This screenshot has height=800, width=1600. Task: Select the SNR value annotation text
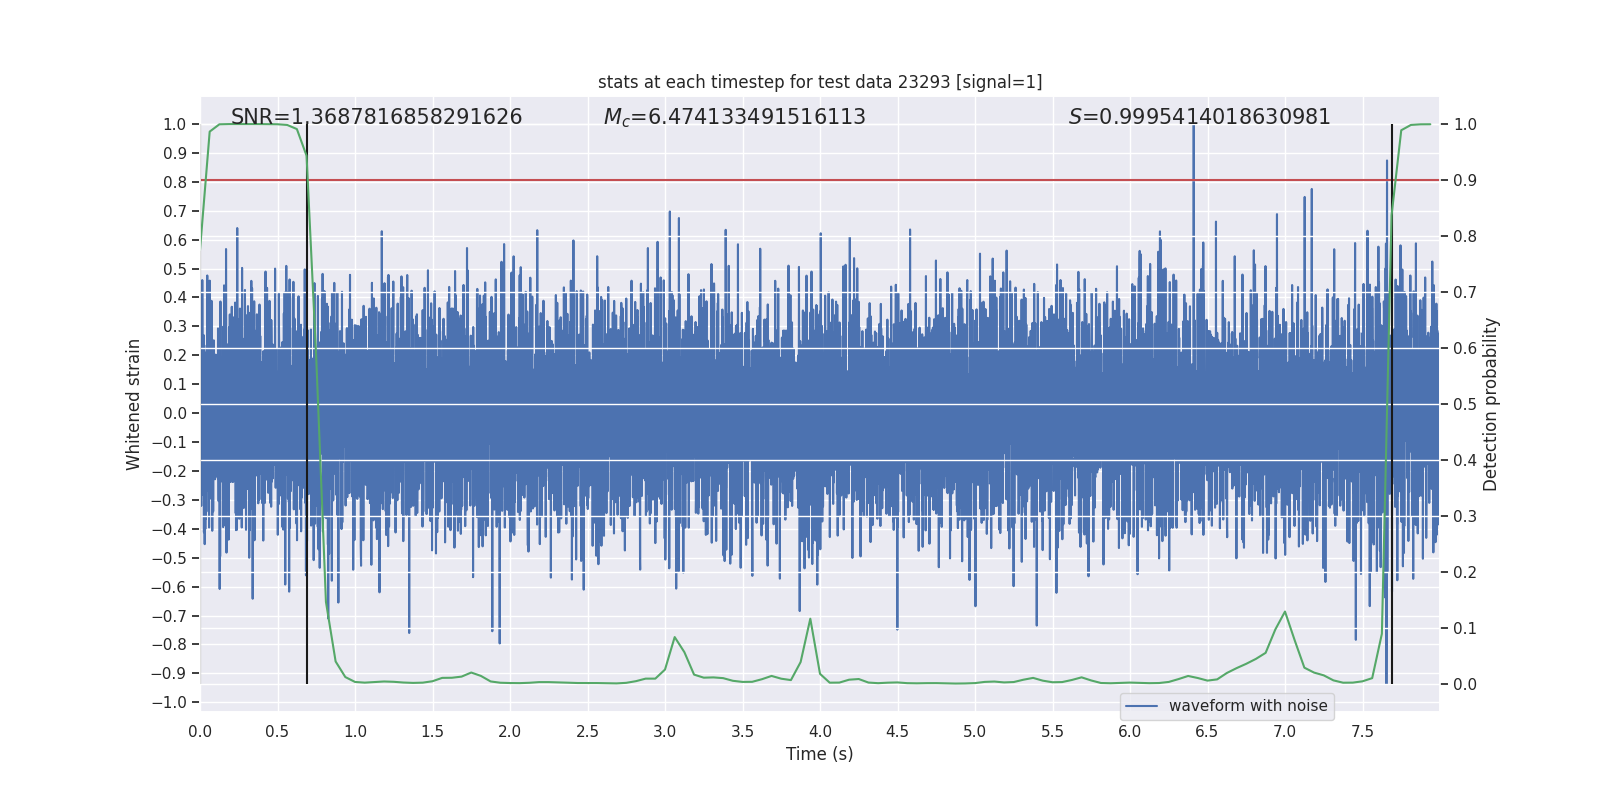click(376, 117)
